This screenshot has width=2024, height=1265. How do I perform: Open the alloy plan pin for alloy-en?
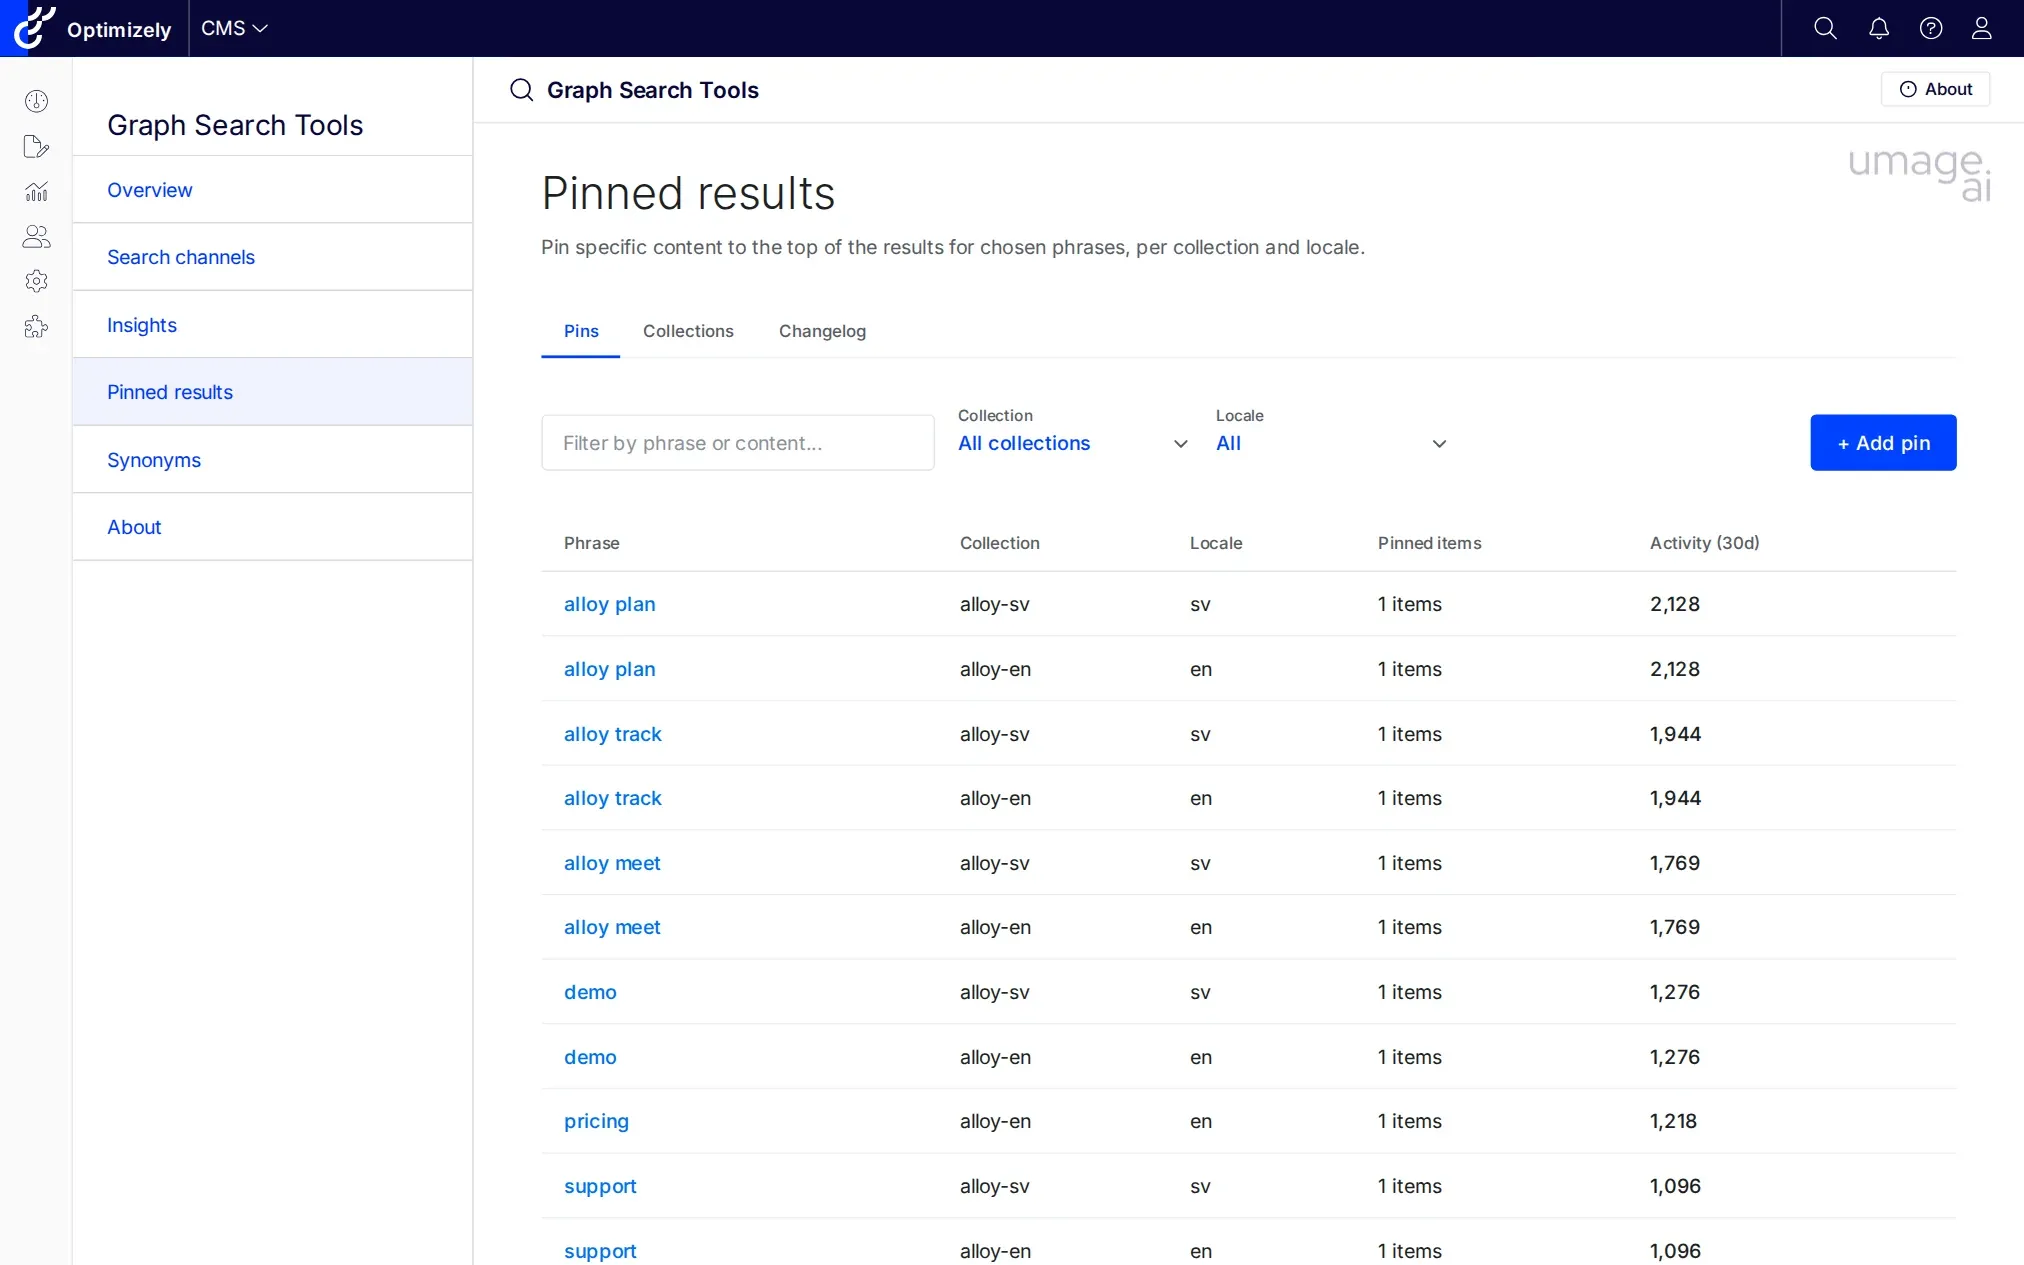pyautogui.click(x=609, y=669)
